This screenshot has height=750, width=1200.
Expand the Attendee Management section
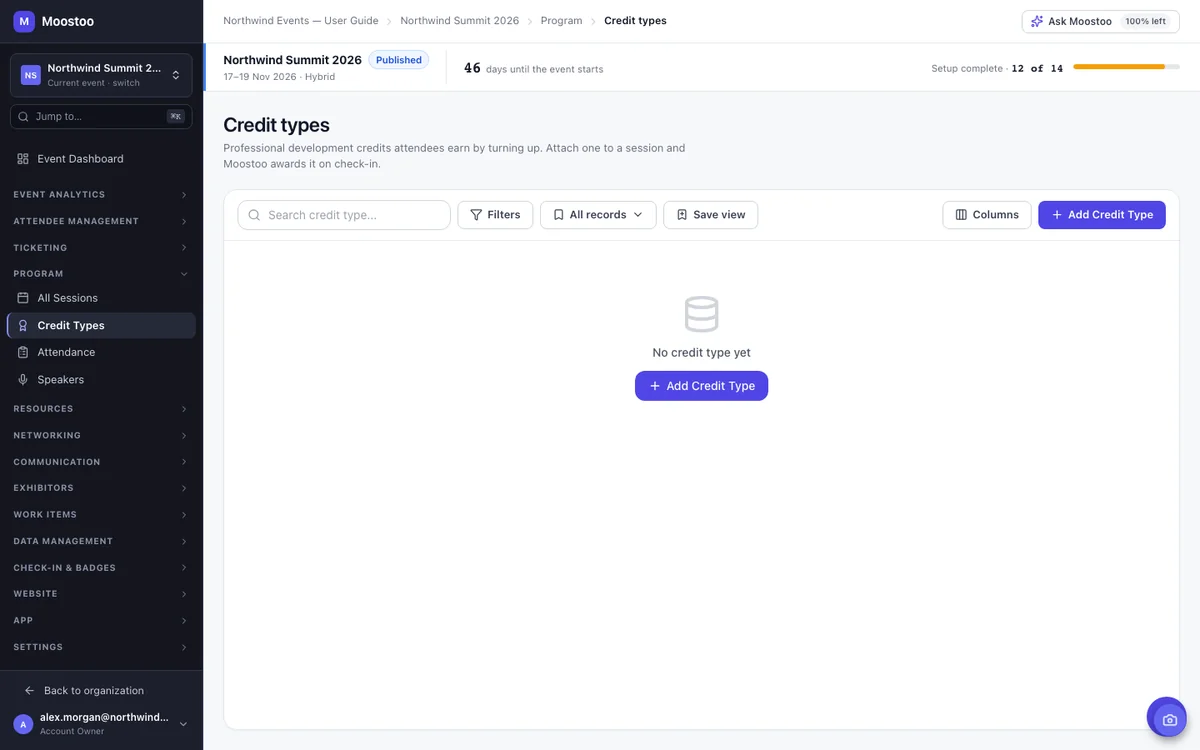point(101,221)
